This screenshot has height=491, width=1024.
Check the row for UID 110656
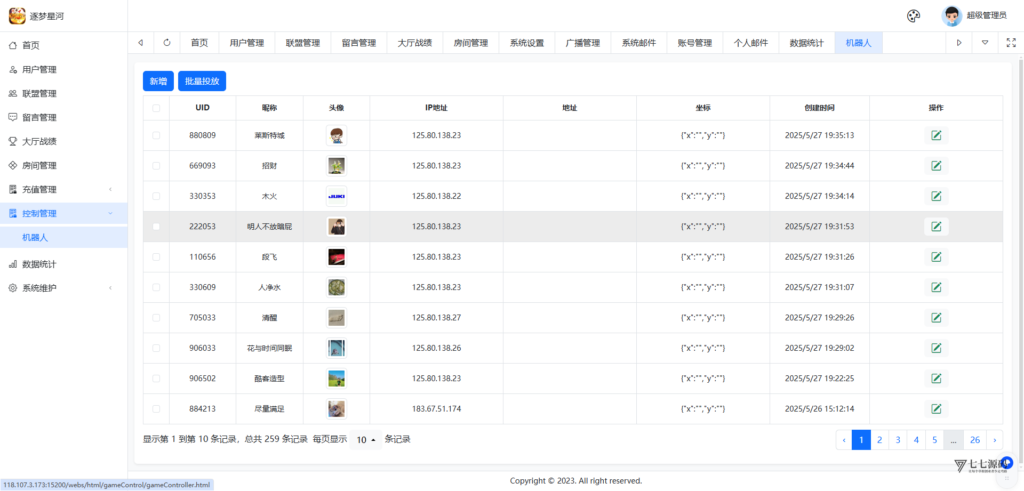click(x=156, y=257)
